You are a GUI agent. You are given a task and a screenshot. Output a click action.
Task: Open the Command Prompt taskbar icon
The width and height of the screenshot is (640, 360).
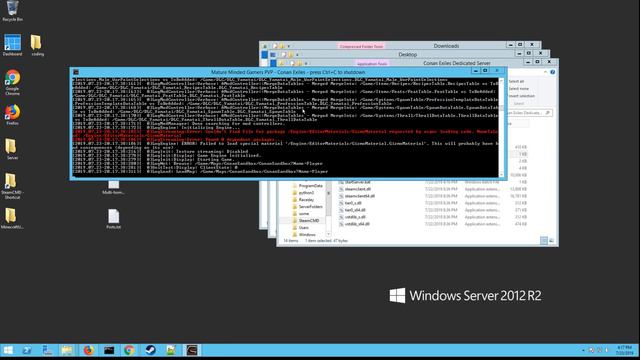109,350
